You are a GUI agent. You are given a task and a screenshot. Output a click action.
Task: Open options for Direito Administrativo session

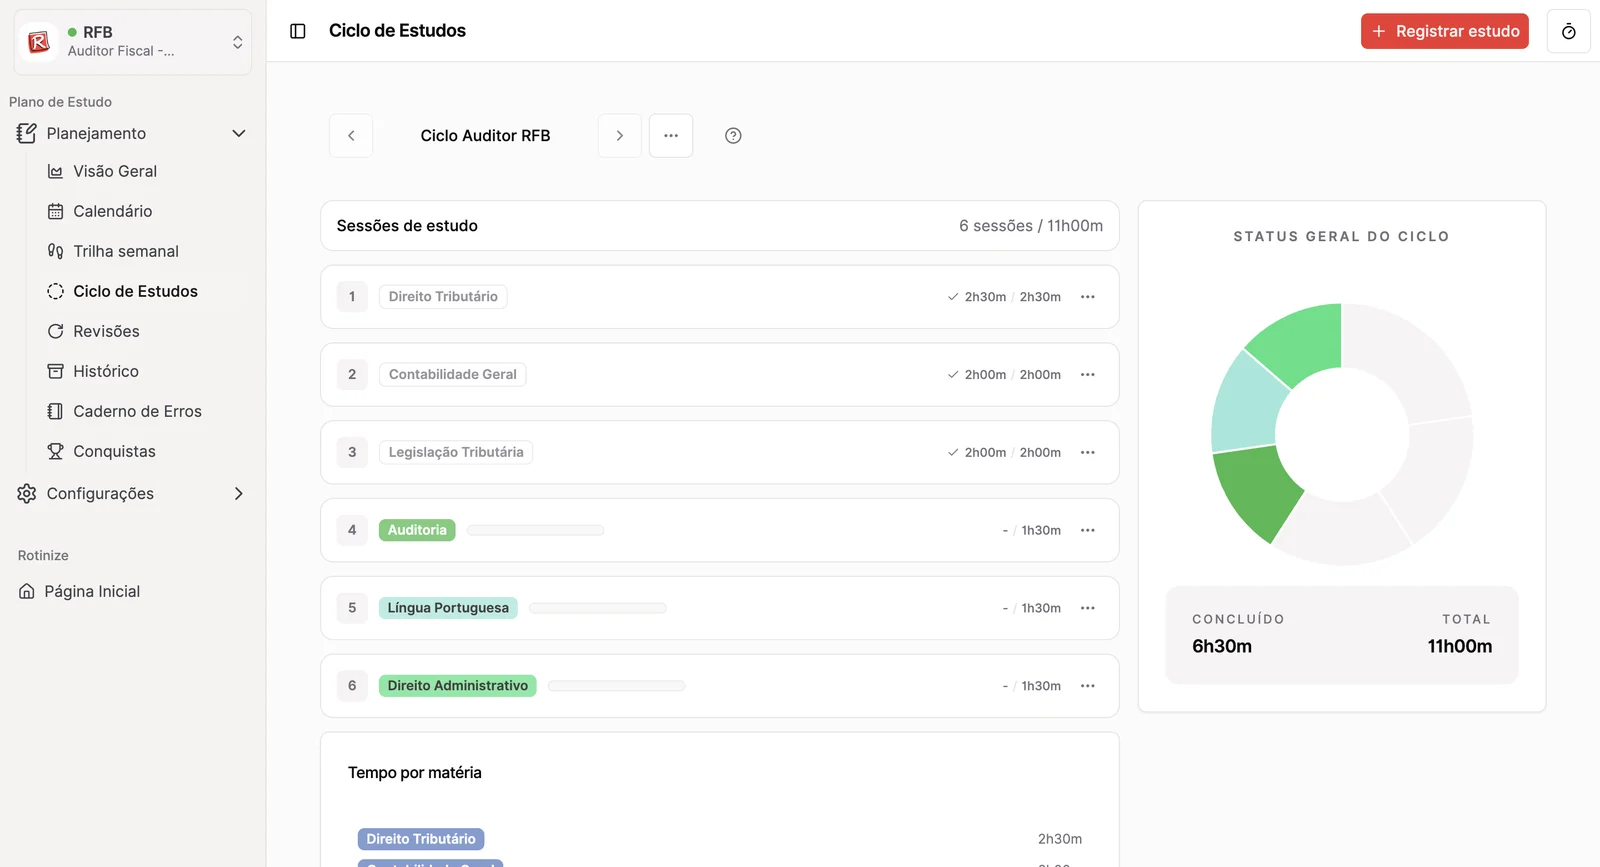(x=1088, y=686)
